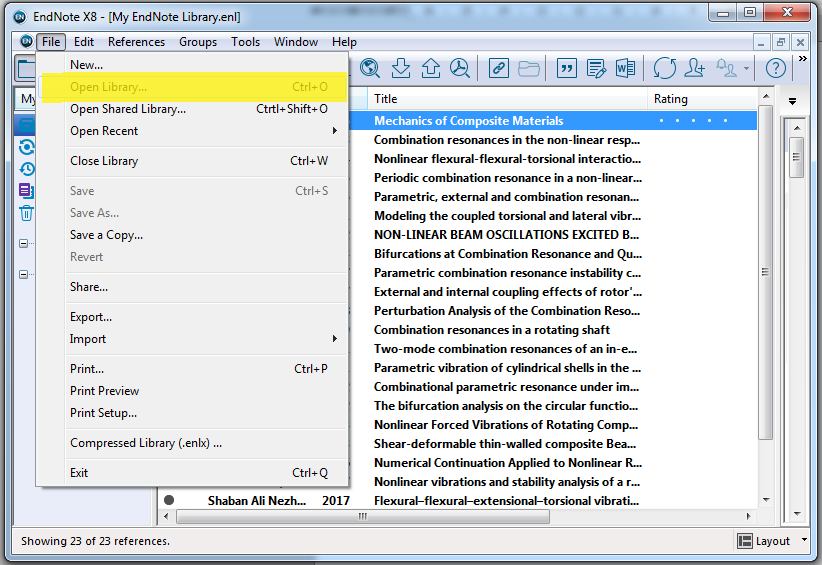The width and height of the screenshot is (822, 565).
Task: Sort by the Title column header
Action: [x=507, y=99]
